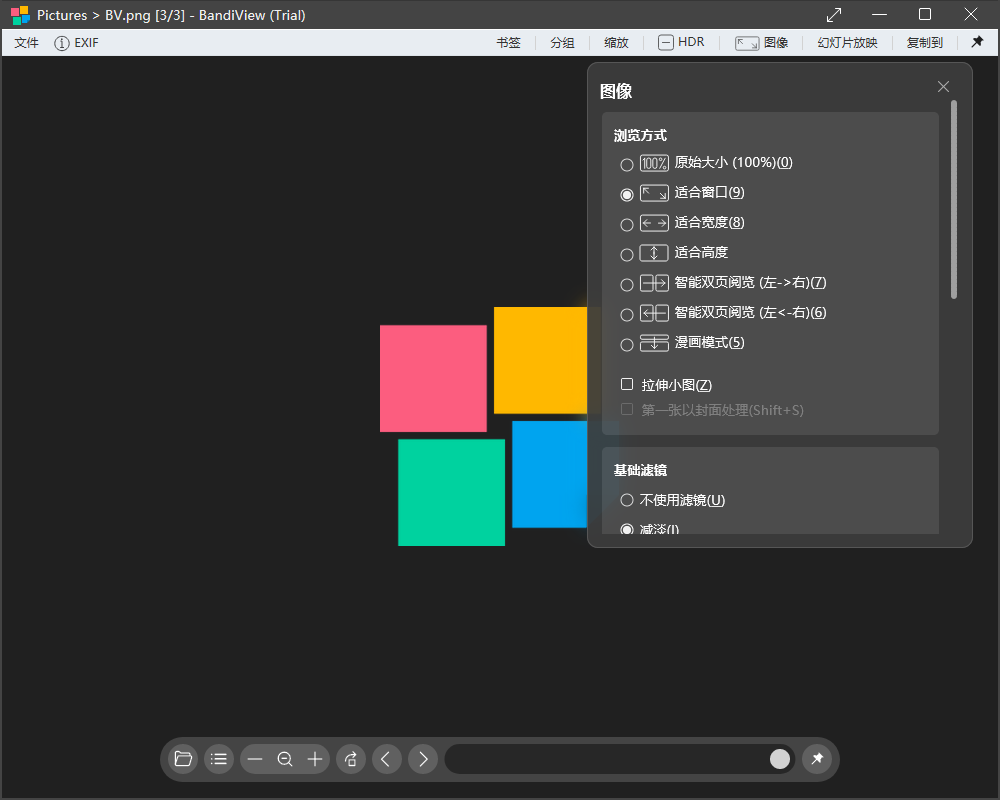1000x800 pixels.
Task: Click the image panel vertical scrollbar
Action: tap(953, 199)
